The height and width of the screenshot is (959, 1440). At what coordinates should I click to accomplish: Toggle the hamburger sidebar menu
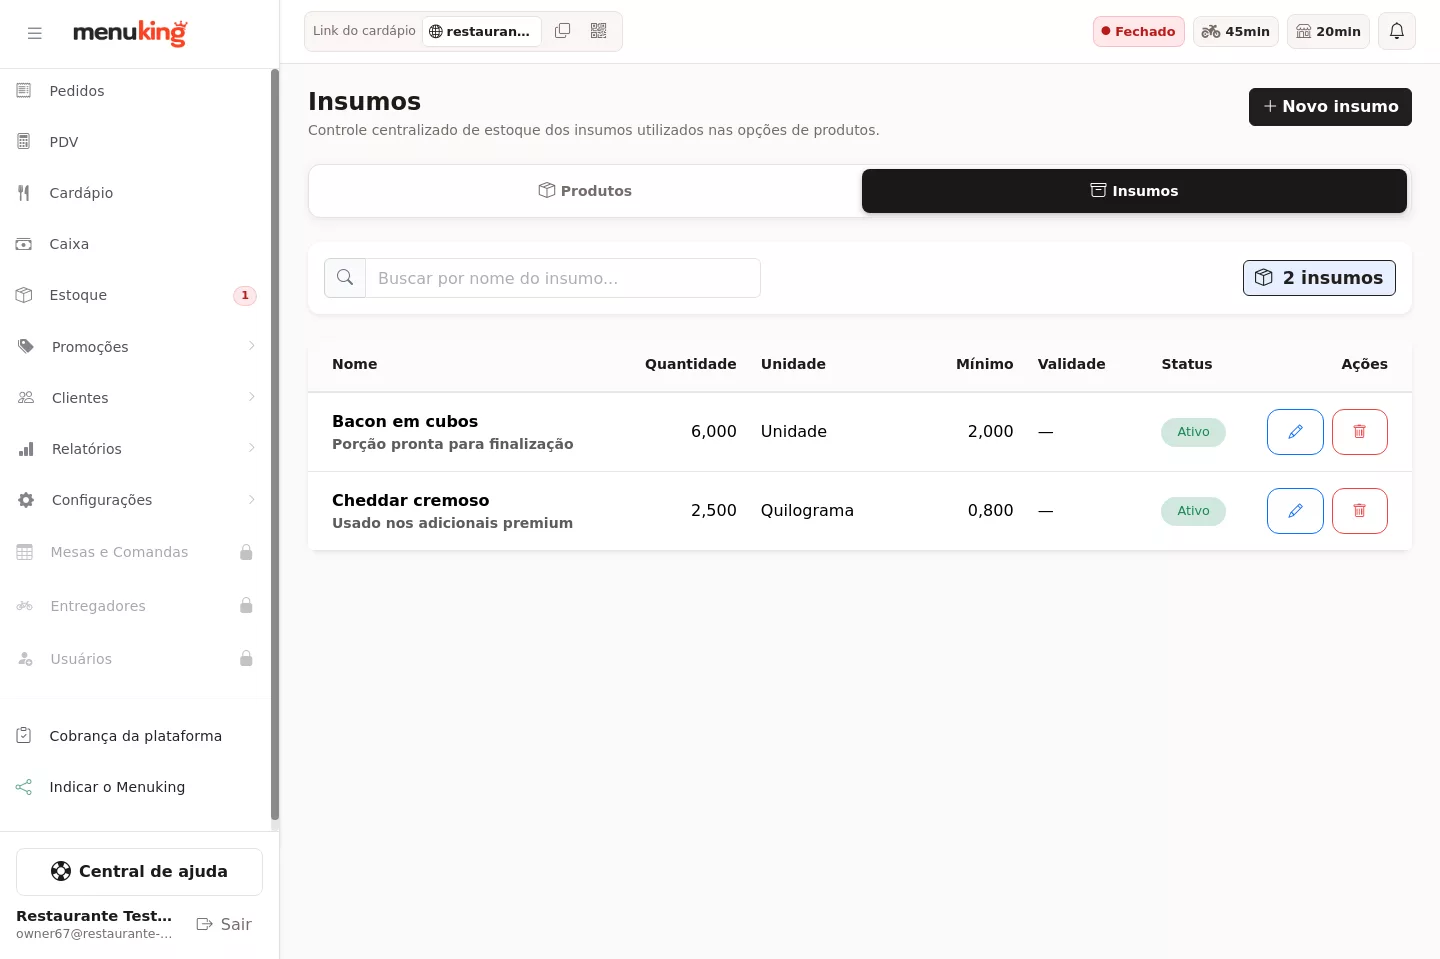click(35, 33)
